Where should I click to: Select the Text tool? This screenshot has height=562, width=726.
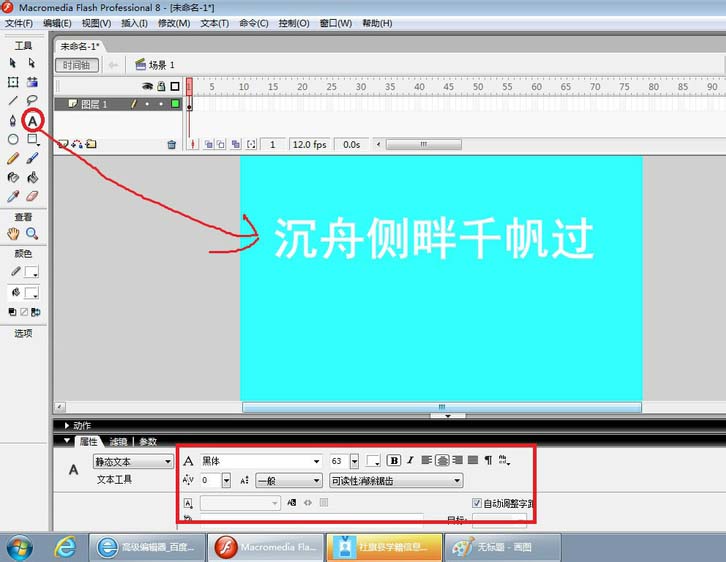[x=32, y=121]
